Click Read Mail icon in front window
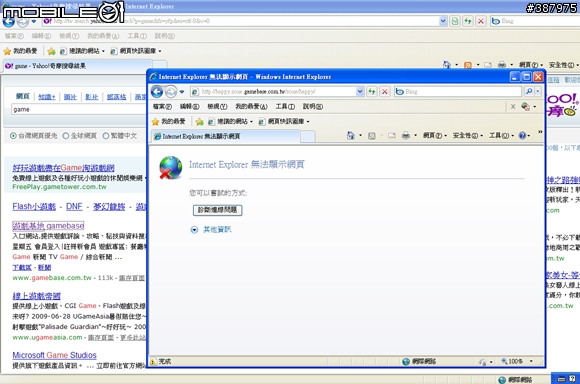Screen dimensions: 580x384 click(x=392, y=136)
